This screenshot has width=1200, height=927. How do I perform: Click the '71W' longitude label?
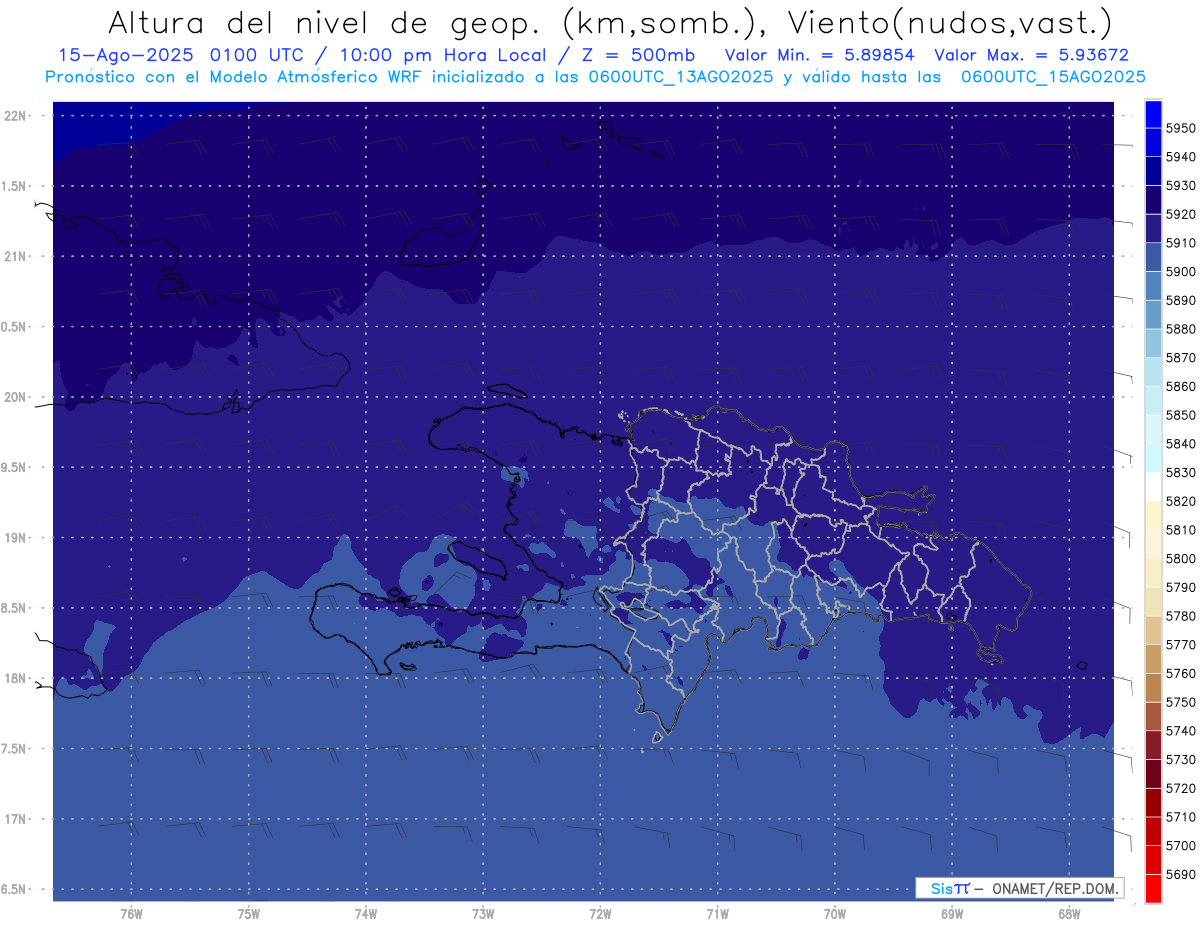pos(717,914)
